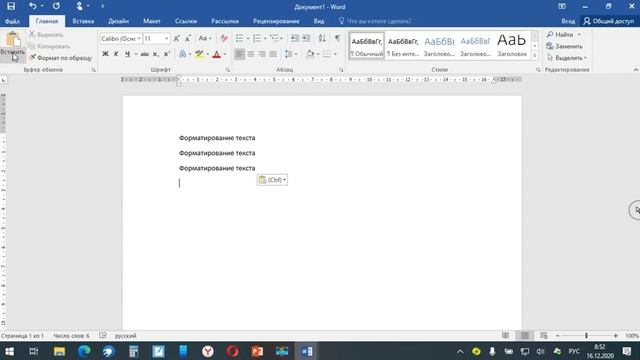
Task: Expand the styles gallery list
Action: coord(535,55)
